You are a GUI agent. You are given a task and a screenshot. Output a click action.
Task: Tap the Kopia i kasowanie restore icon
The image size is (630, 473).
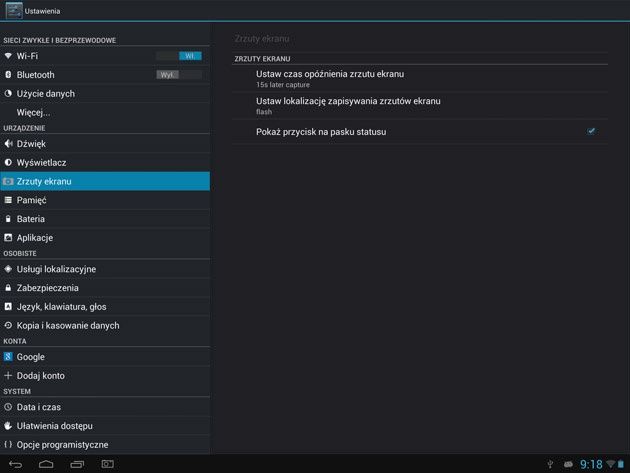(x=8, y=326)
